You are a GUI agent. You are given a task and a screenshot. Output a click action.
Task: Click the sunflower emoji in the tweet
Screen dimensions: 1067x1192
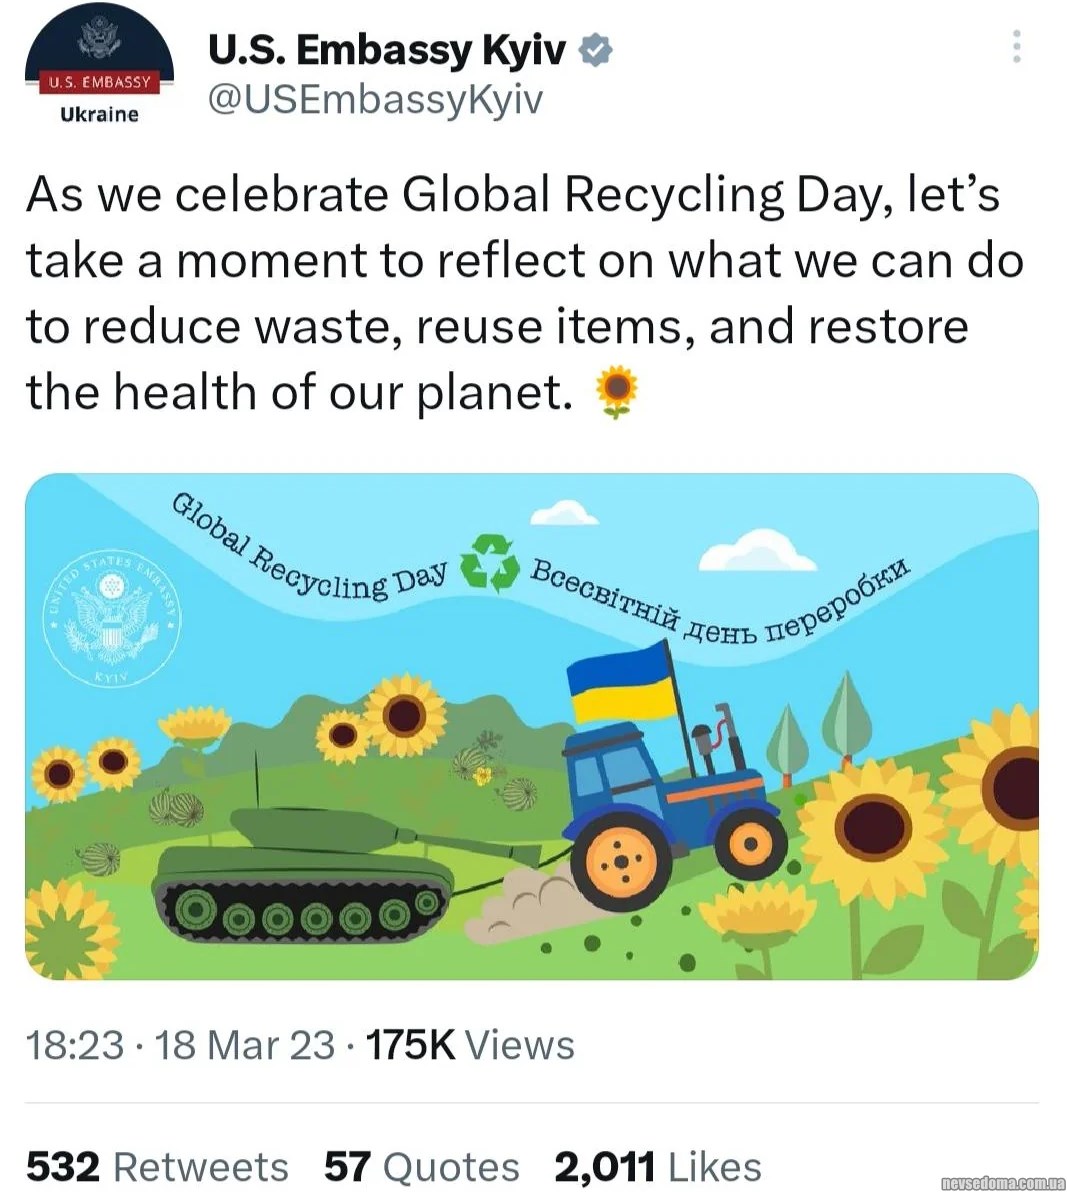tap(616, 392)
